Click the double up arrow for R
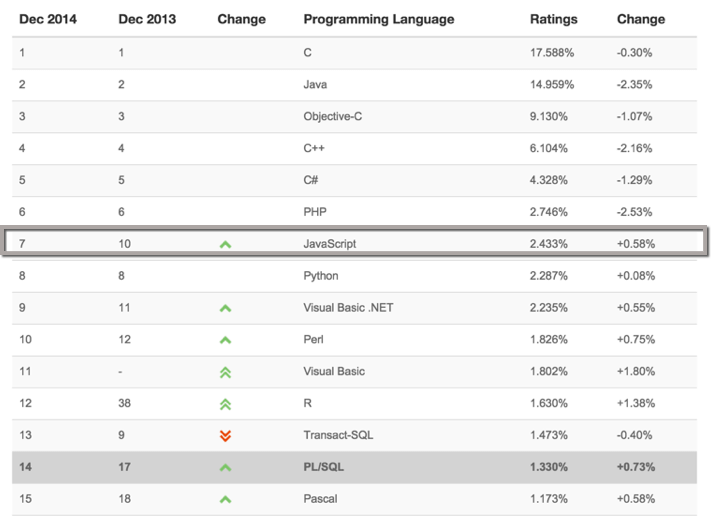The width and height of the screenshot is (711, 517). pos(225,404)
